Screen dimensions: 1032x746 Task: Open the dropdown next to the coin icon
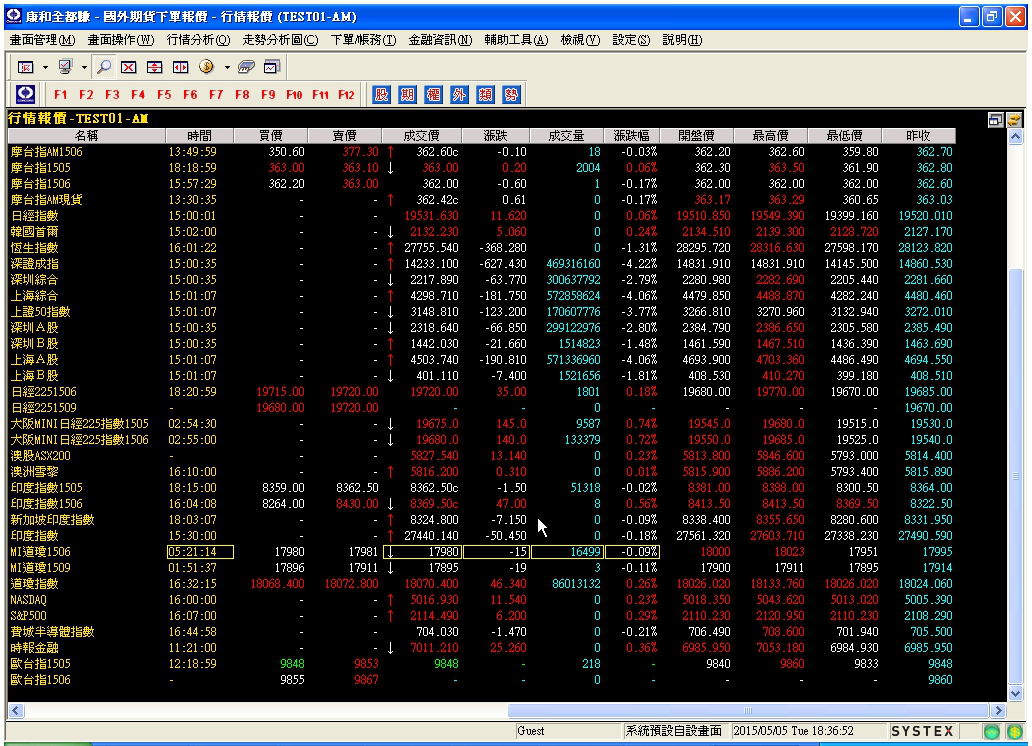[227, 67]
